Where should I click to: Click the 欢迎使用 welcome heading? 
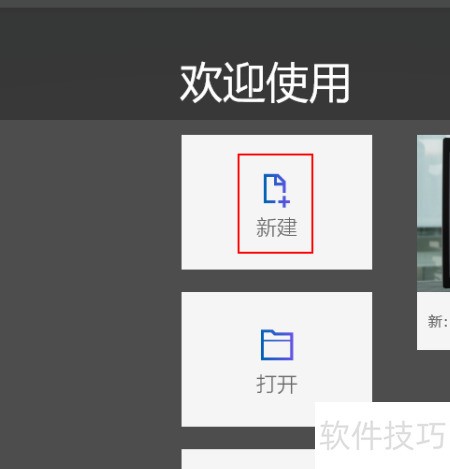[265, 83]
